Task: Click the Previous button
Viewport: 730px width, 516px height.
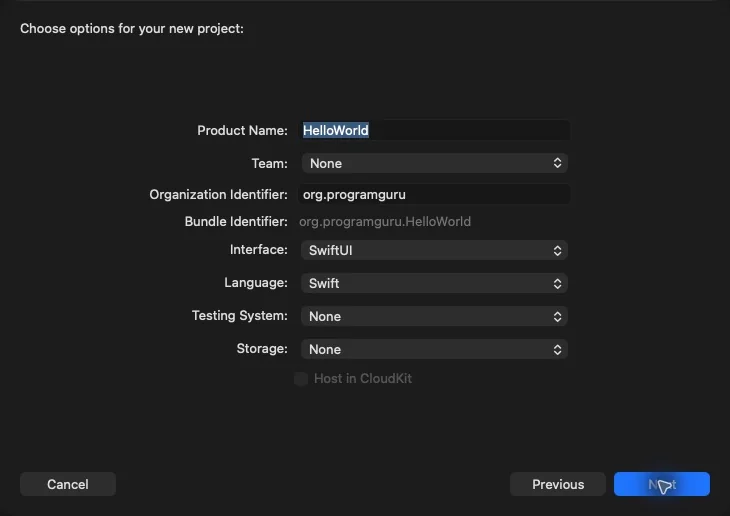Action: (x=558, y=484)
